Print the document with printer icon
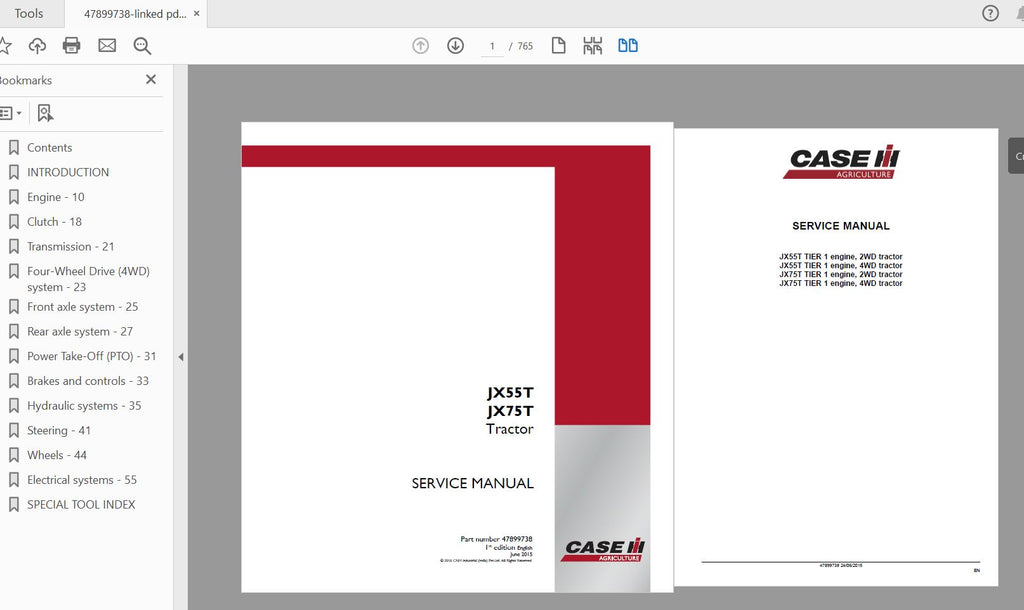The width and height of the screenshot is (1024, 610). [71, 46]
